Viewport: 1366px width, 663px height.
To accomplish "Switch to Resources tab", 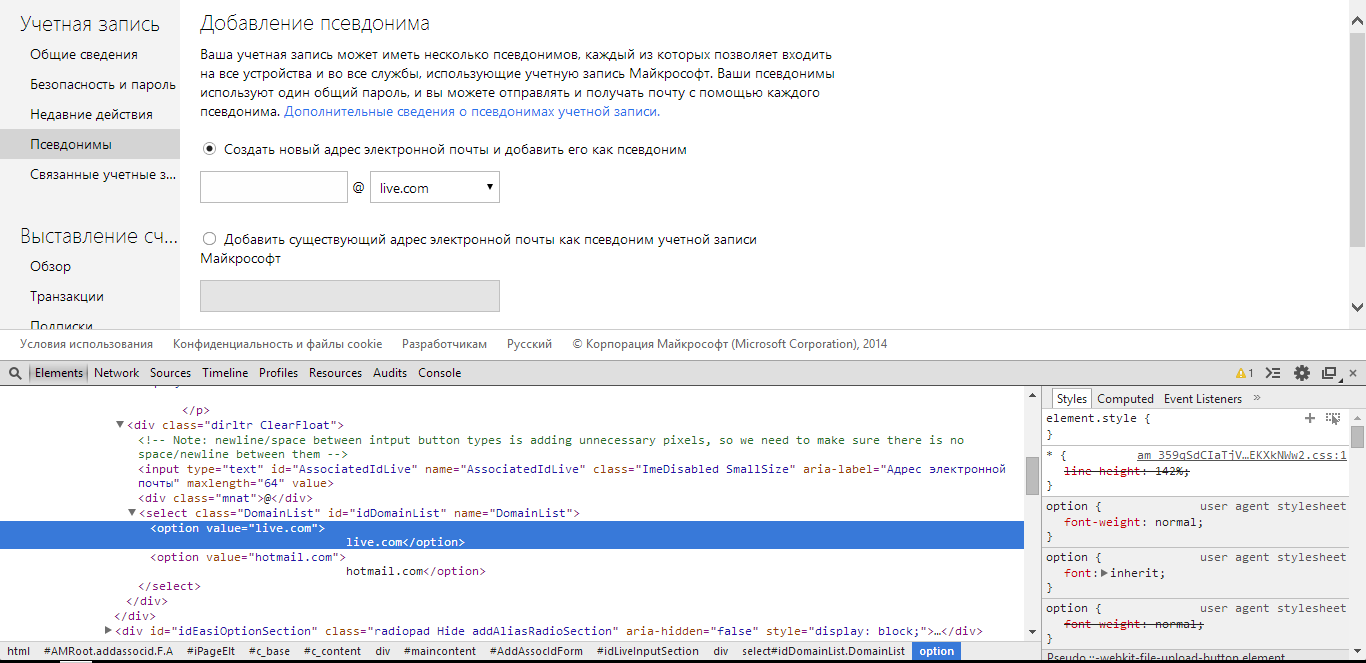I will (x=335, y=373).
